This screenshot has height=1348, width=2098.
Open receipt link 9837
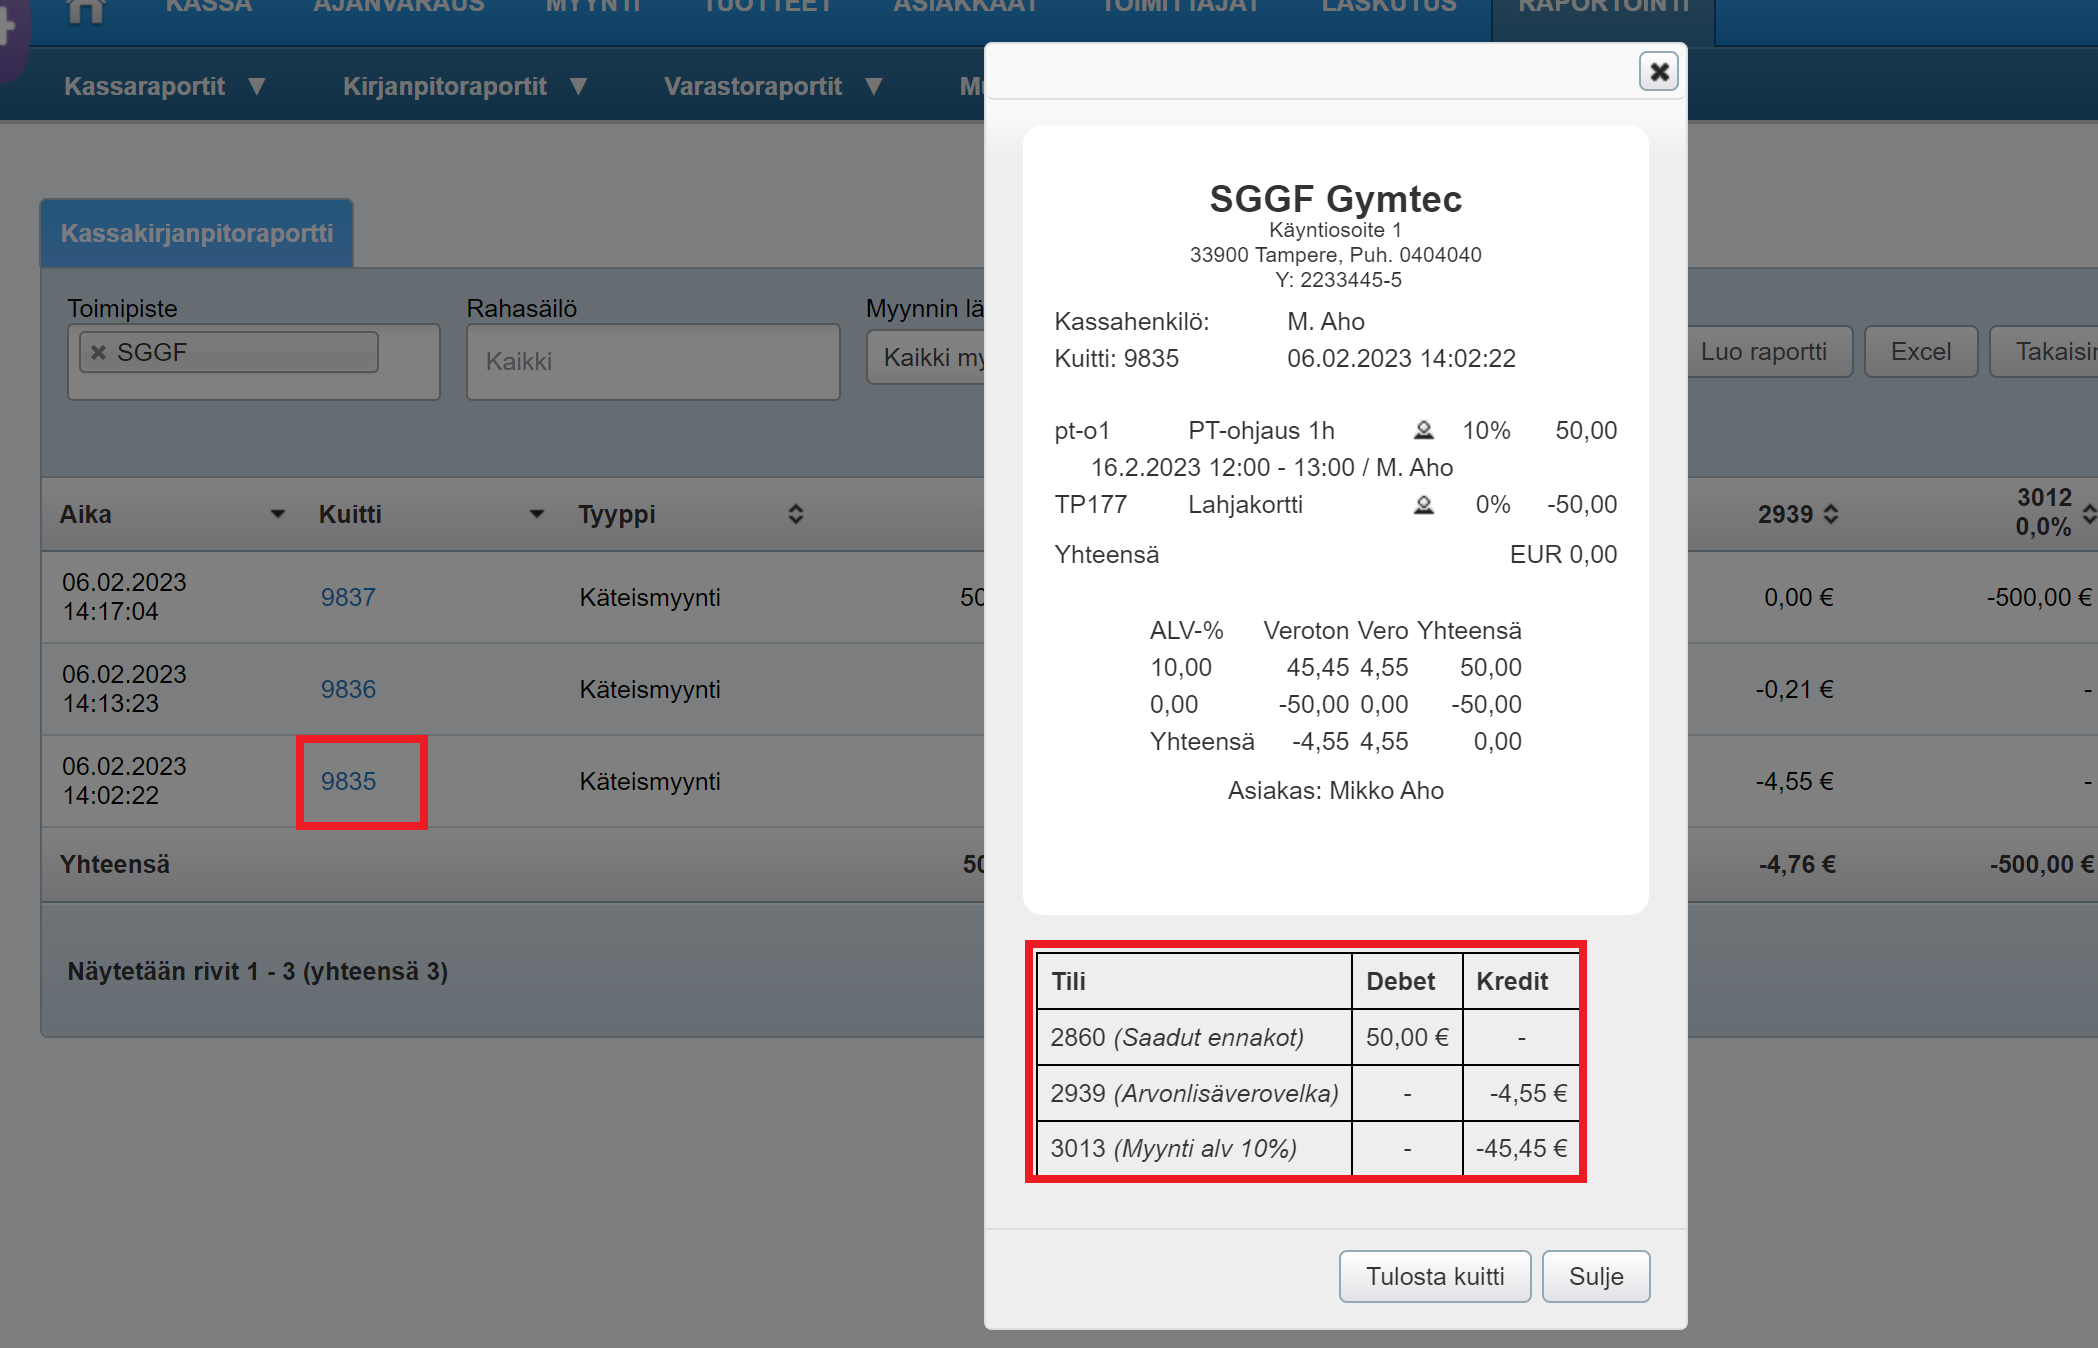[x=348, y=597]
